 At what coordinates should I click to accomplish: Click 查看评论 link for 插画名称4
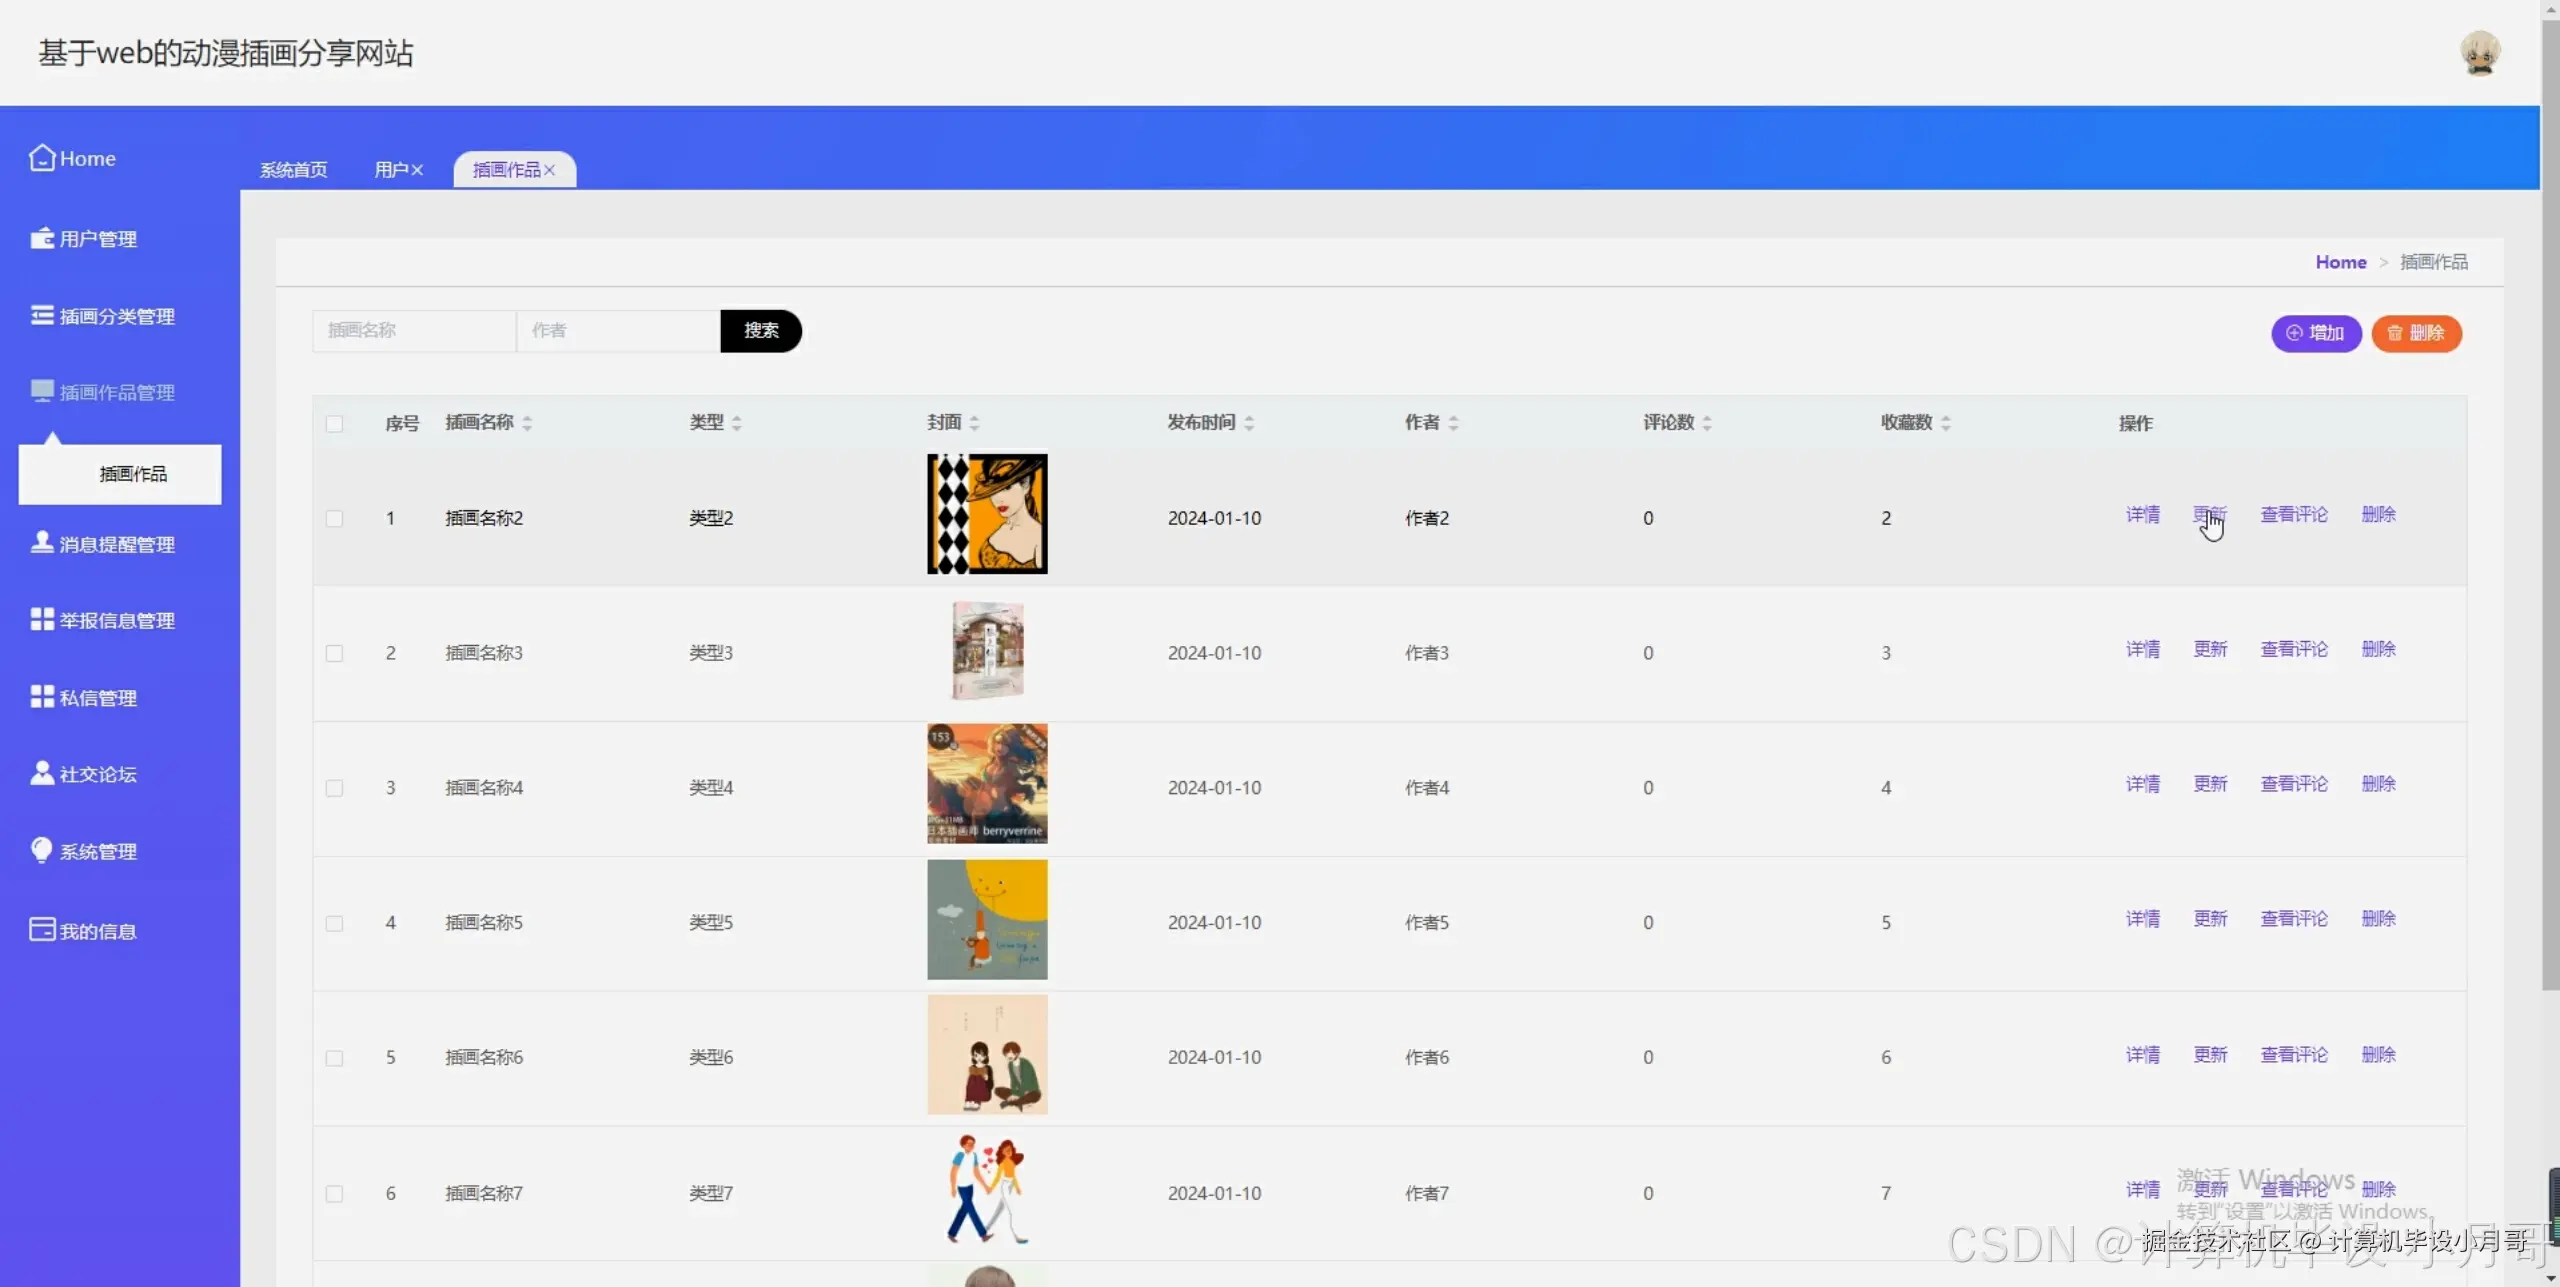[2293, 784]
